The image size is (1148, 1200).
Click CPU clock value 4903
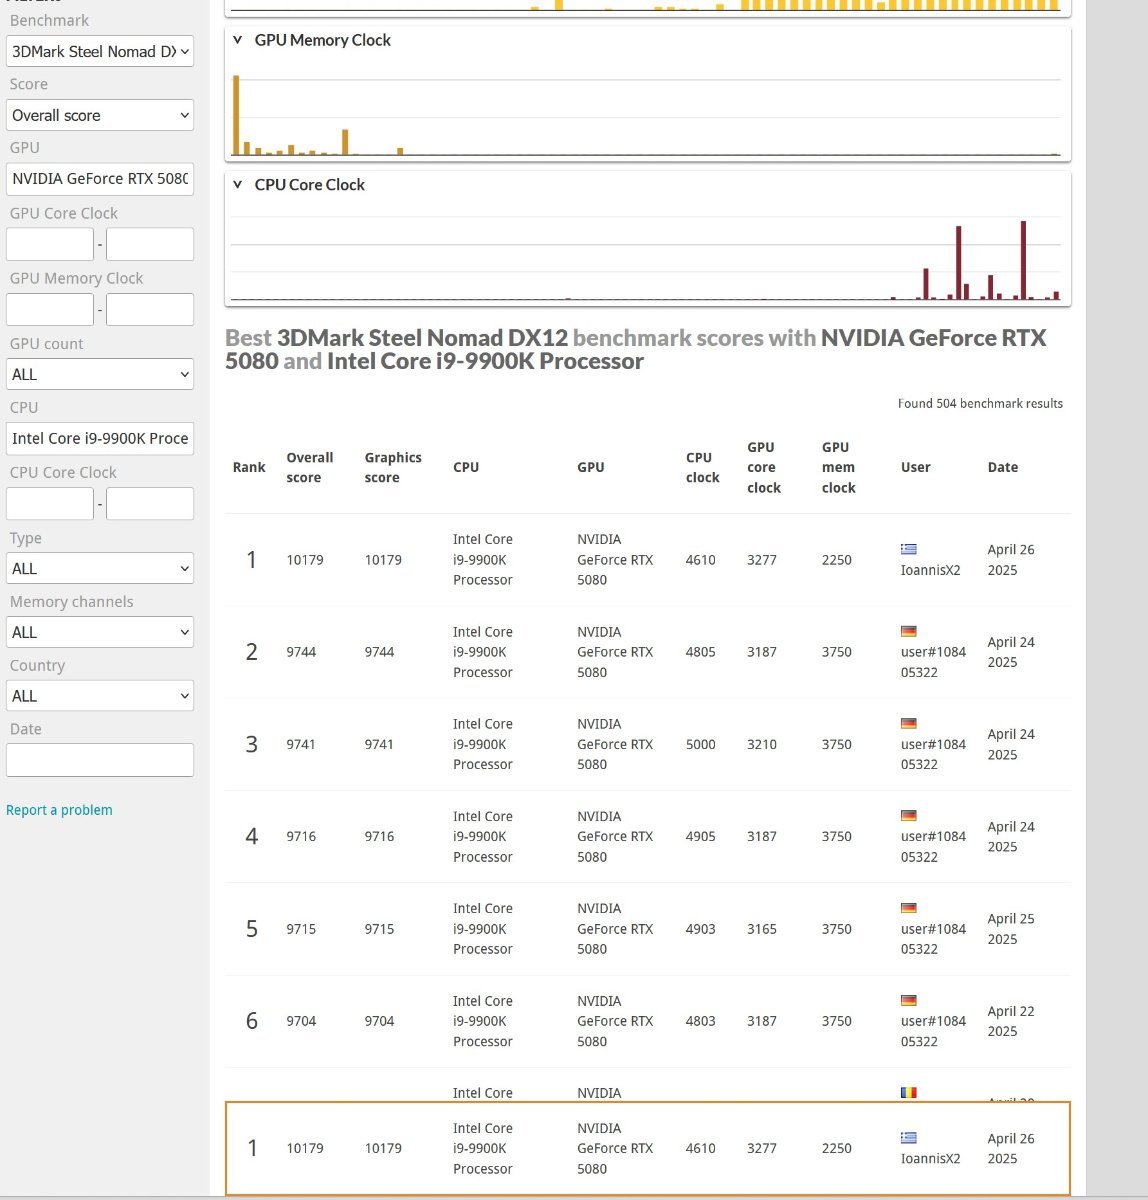point(700,929)
